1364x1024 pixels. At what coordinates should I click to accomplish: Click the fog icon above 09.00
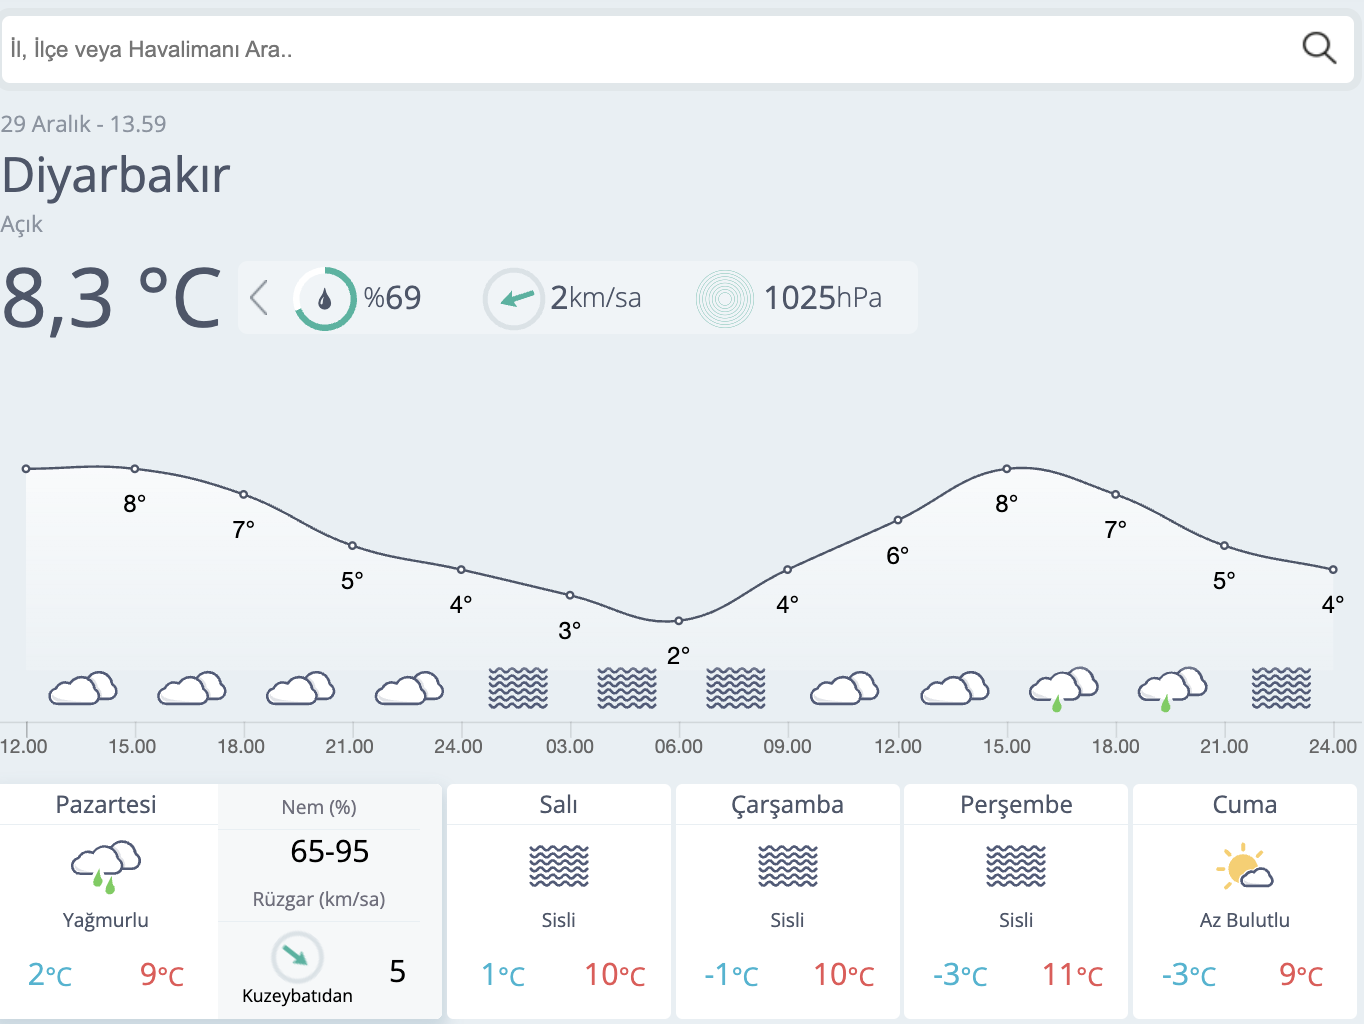[736, 688]
